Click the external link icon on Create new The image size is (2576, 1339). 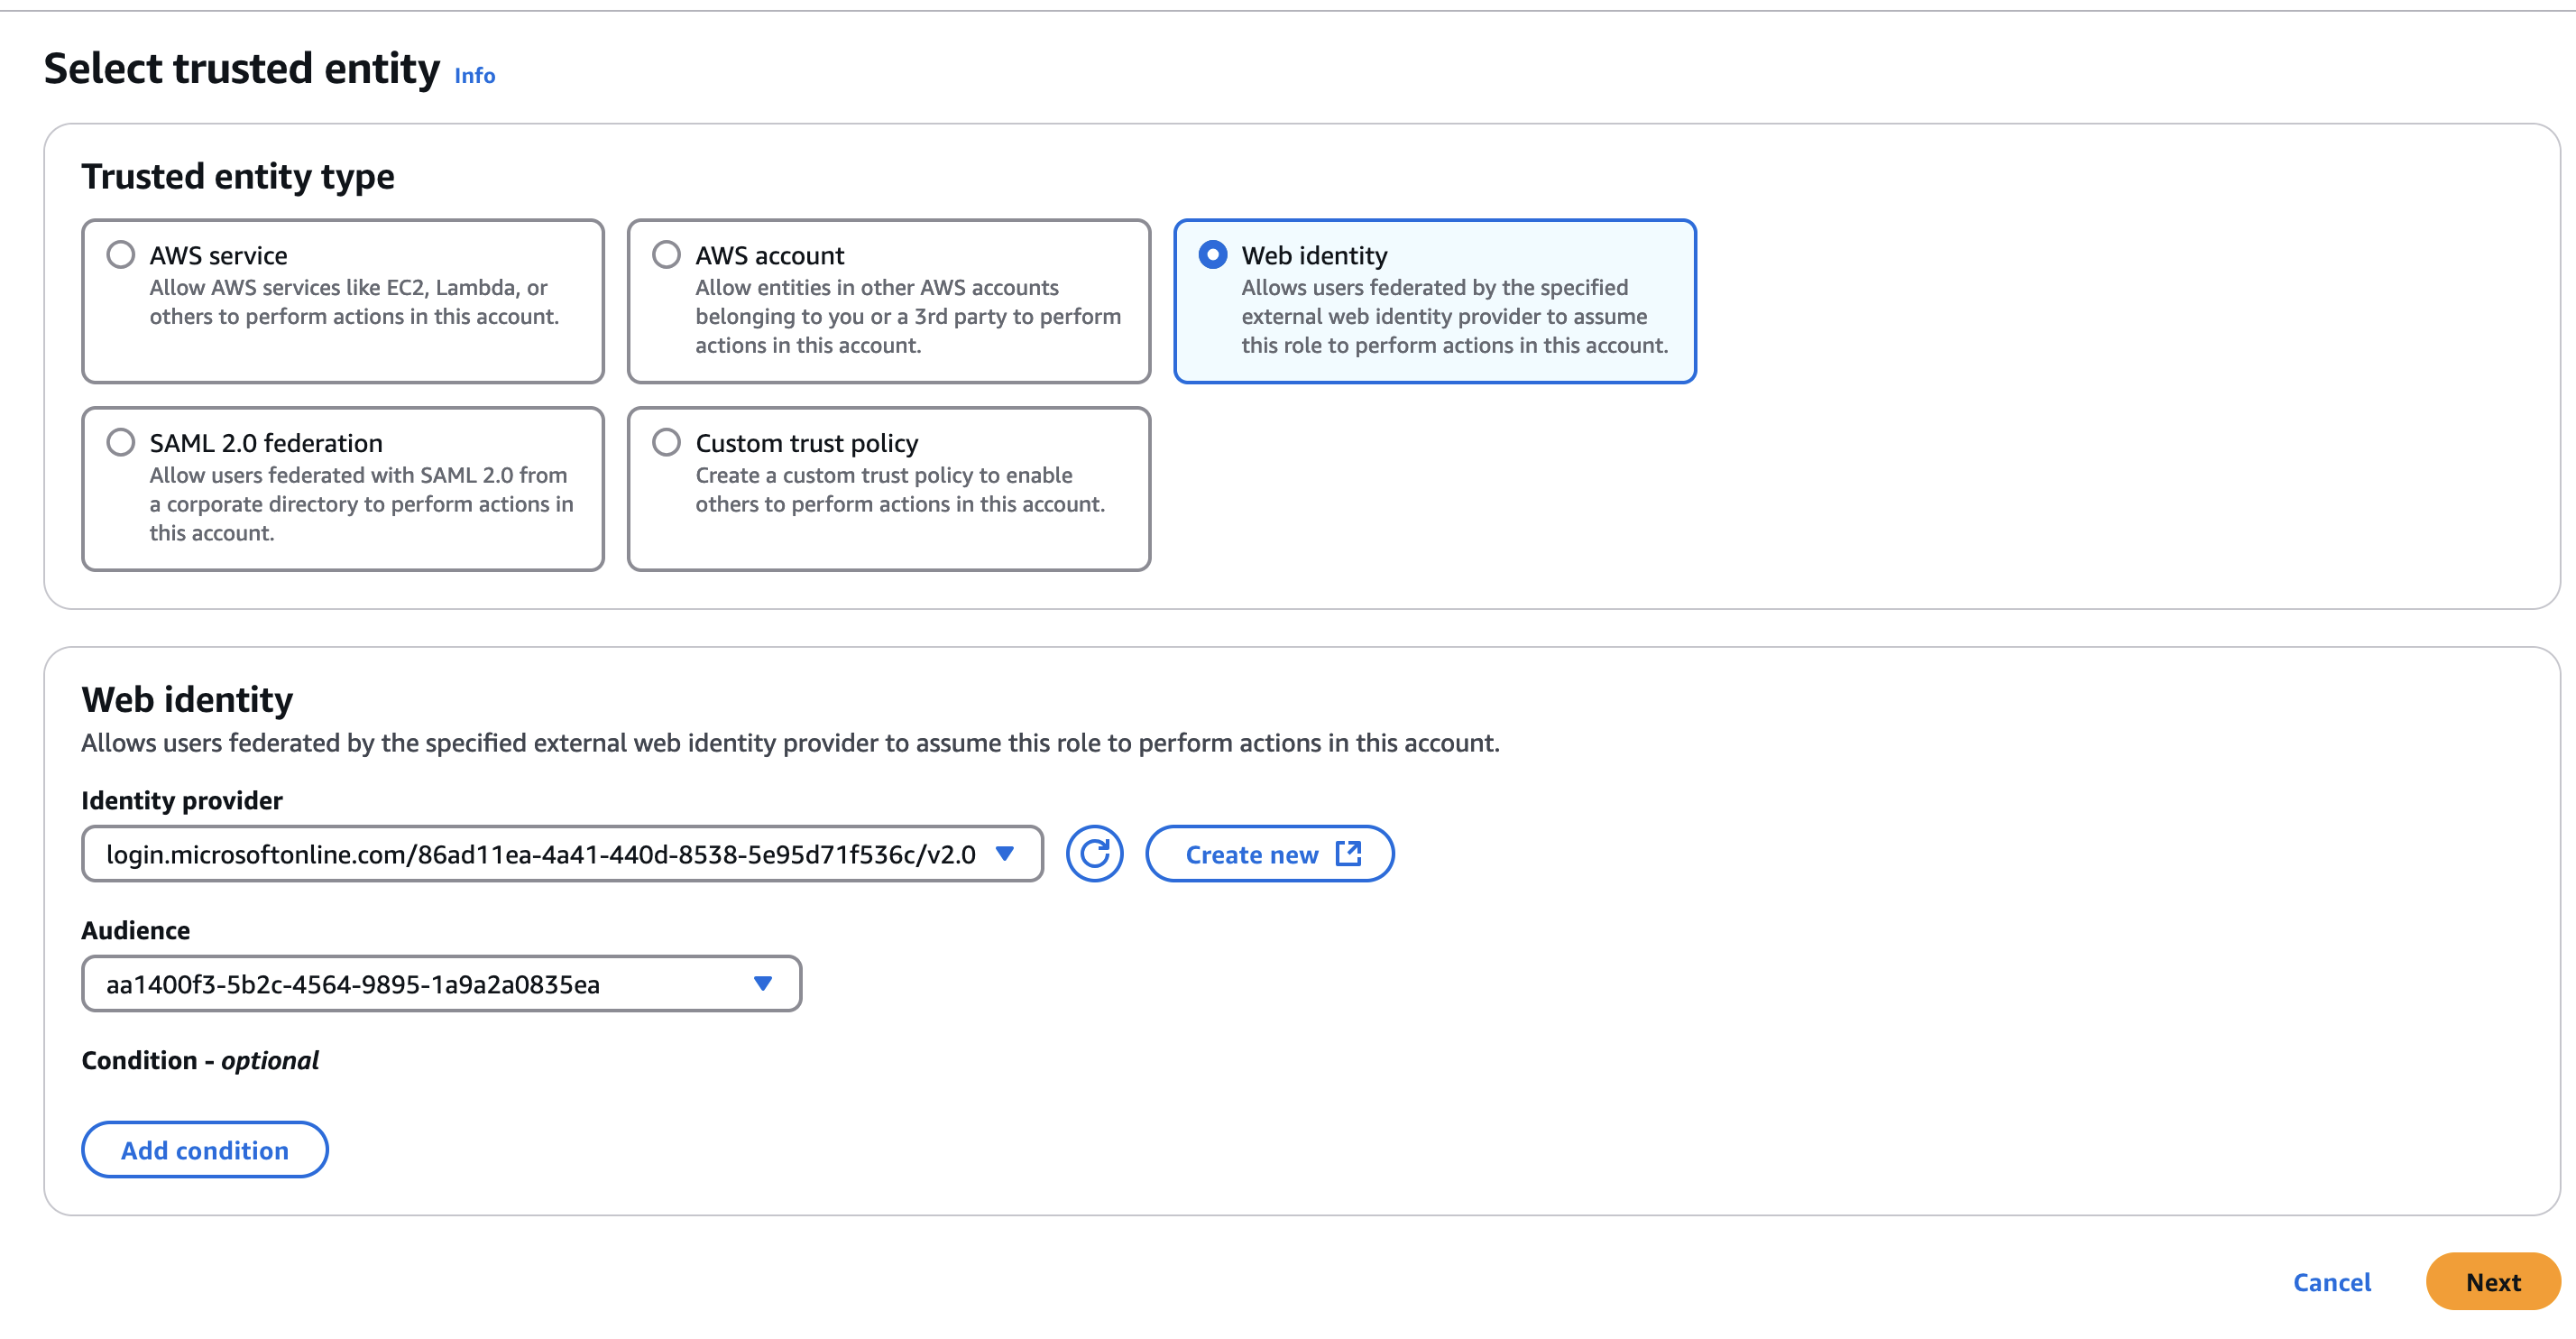pos(1348,853)
